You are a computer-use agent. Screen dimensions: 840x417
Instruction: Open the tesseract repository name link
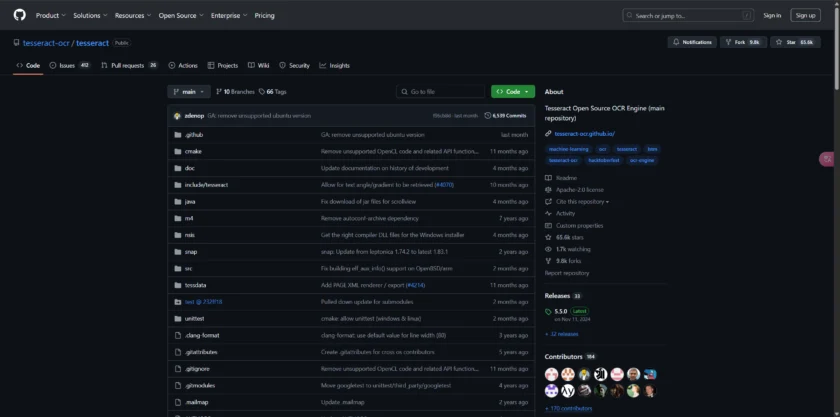92,43
